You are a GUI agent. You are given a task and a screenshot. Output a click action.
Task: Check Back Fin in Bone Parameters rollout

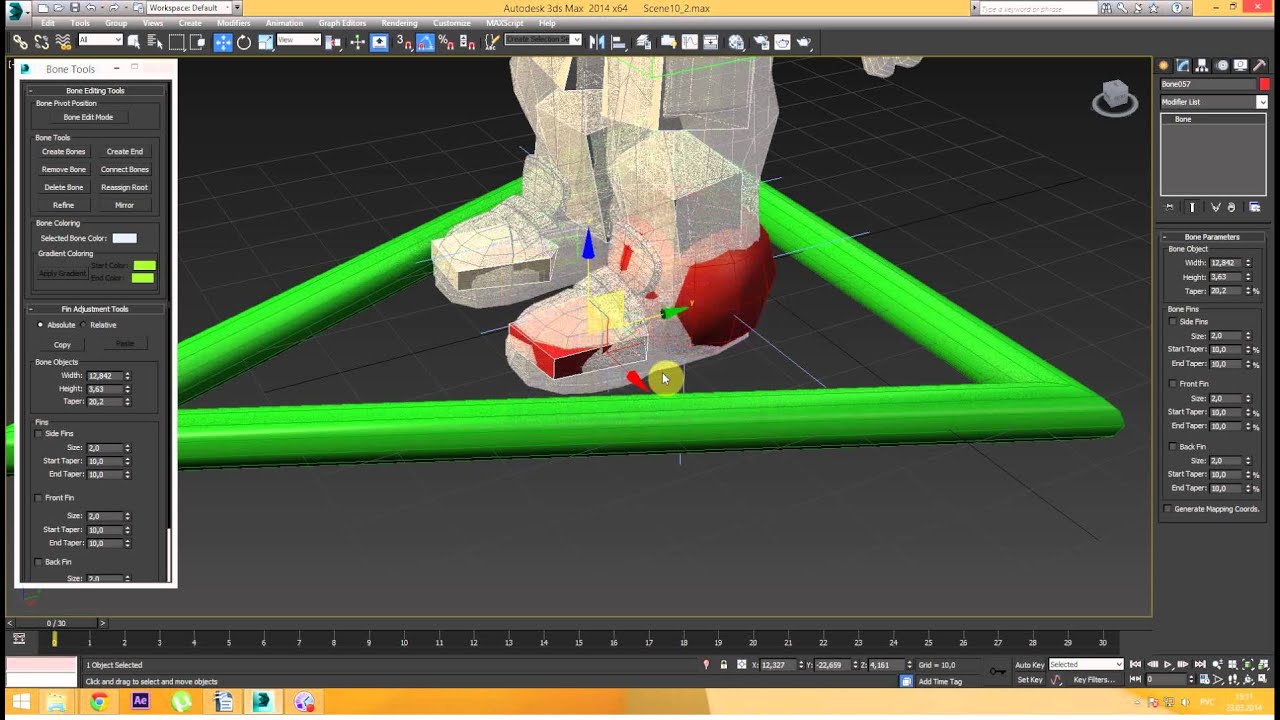(x=1173, y=447)
